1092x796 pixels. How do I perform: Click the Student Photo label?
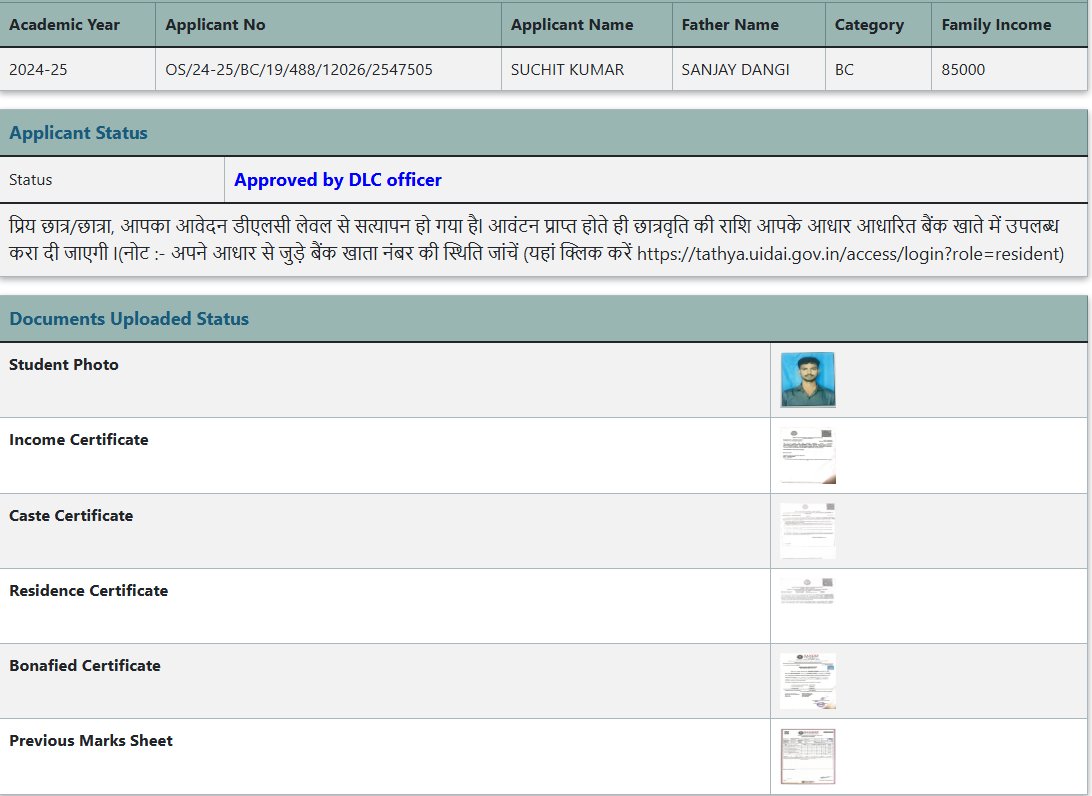coord(63,364)
